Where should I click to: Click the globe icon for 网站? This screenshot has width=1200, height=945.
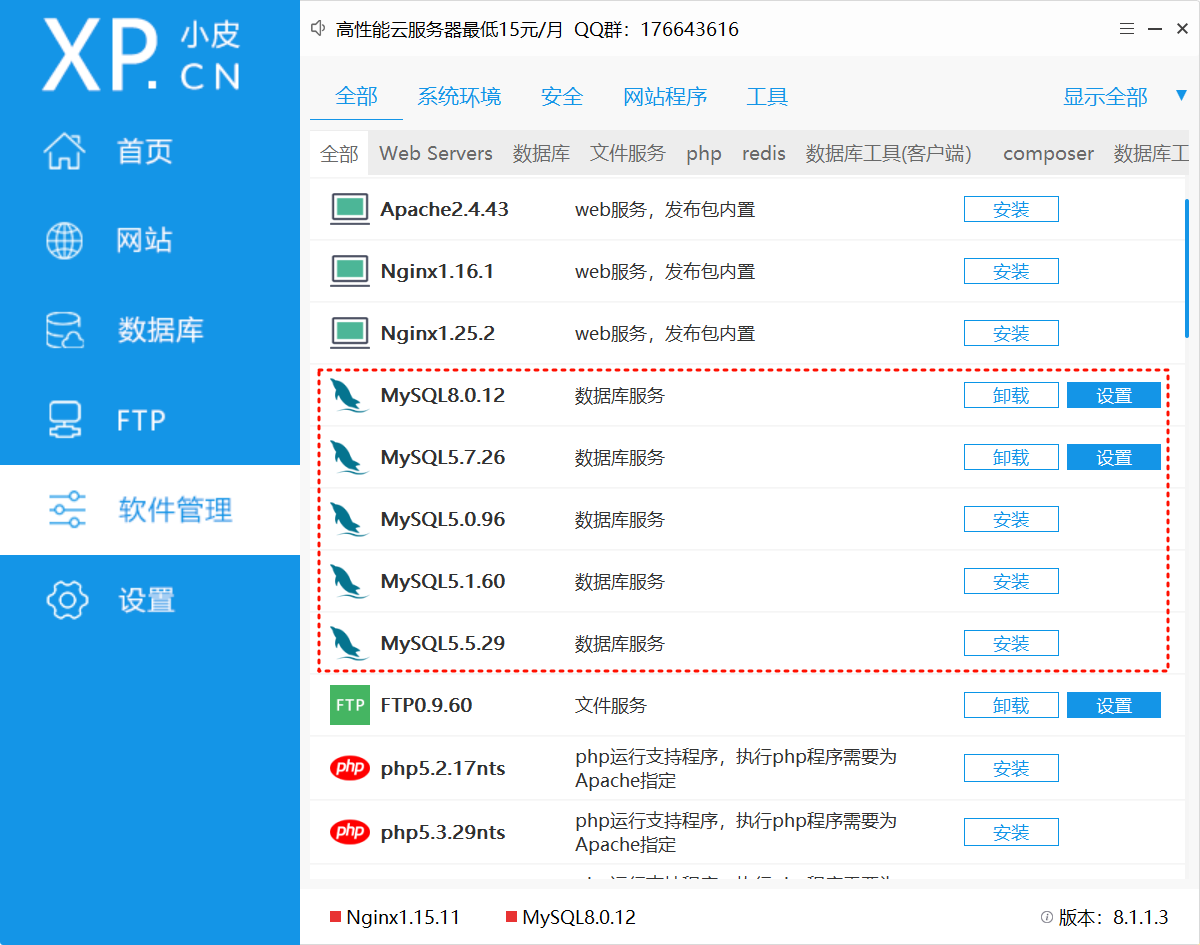click(66, 240)
